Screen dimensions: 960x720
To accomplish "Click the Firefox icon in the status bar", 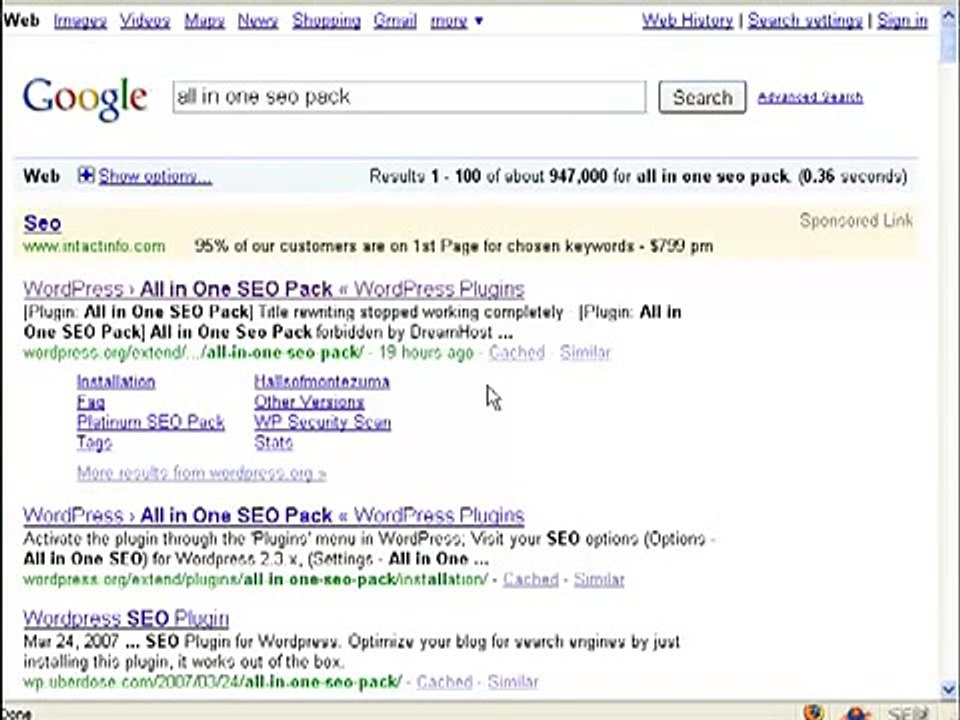I will pos(813,712).
